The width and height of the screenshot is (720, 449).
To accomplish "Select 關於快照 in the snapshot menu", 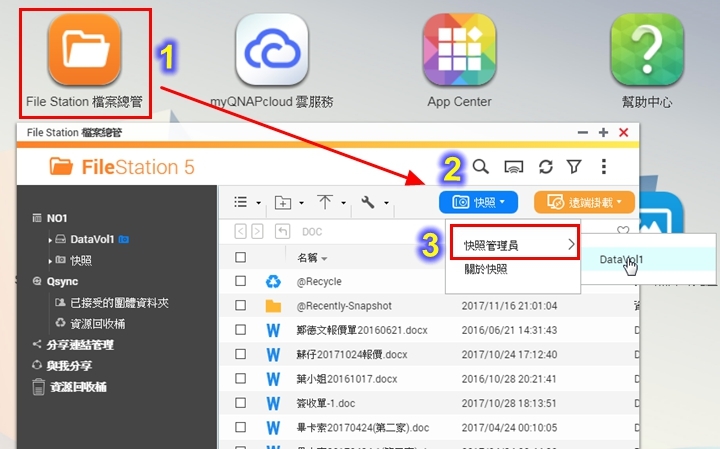I will [x=486, y=269].
